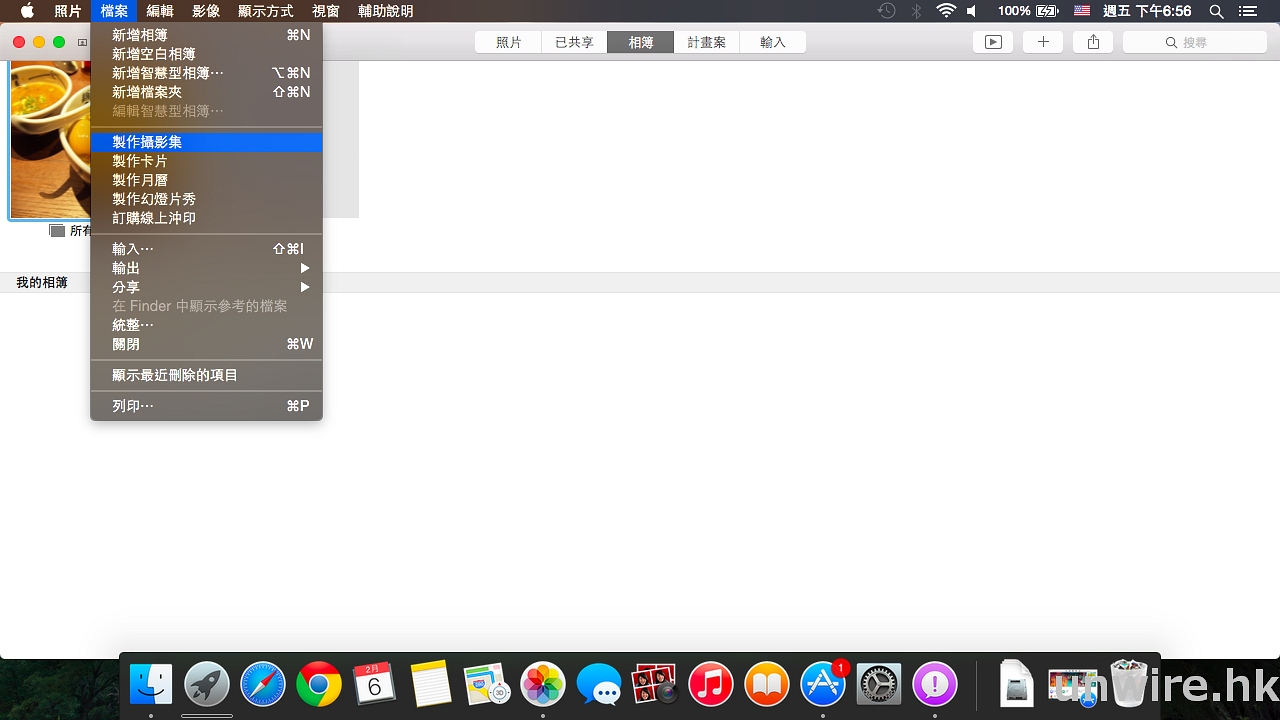Switch to the 已共享 tab
This screenshot has height=720, width=1280.
[574, 42]
